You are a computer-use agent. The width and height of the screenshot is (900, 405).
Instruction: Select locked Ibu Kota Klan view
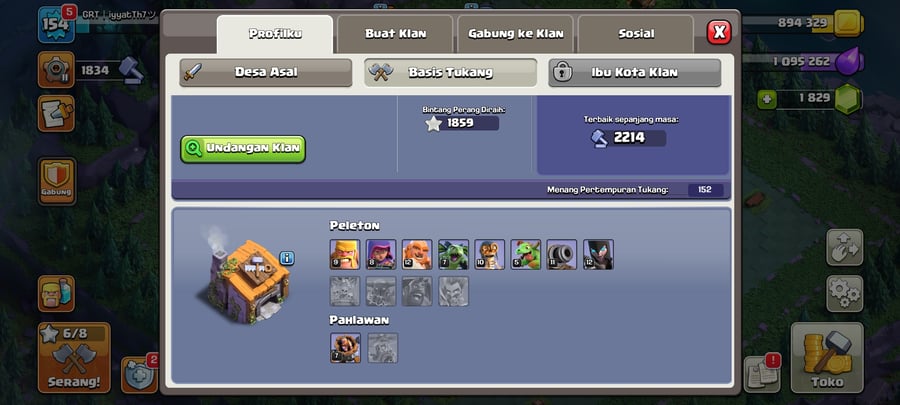pyautogui.click(x=635, y=73)
